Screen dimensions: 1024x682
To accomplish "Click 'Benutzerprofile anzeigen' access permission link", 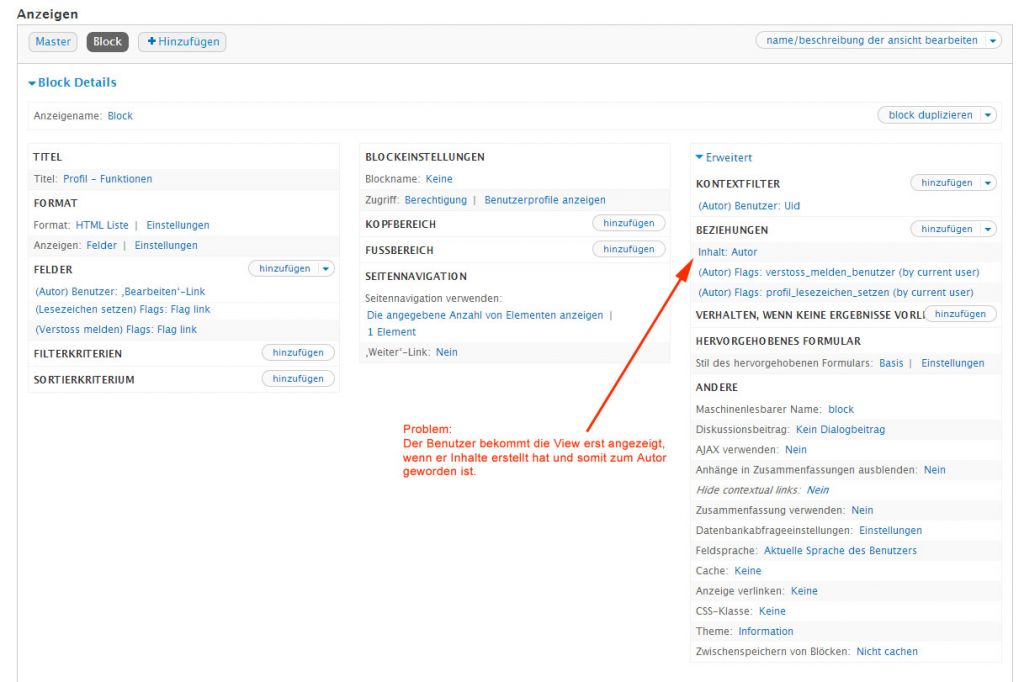I will [x=545, y=200].
